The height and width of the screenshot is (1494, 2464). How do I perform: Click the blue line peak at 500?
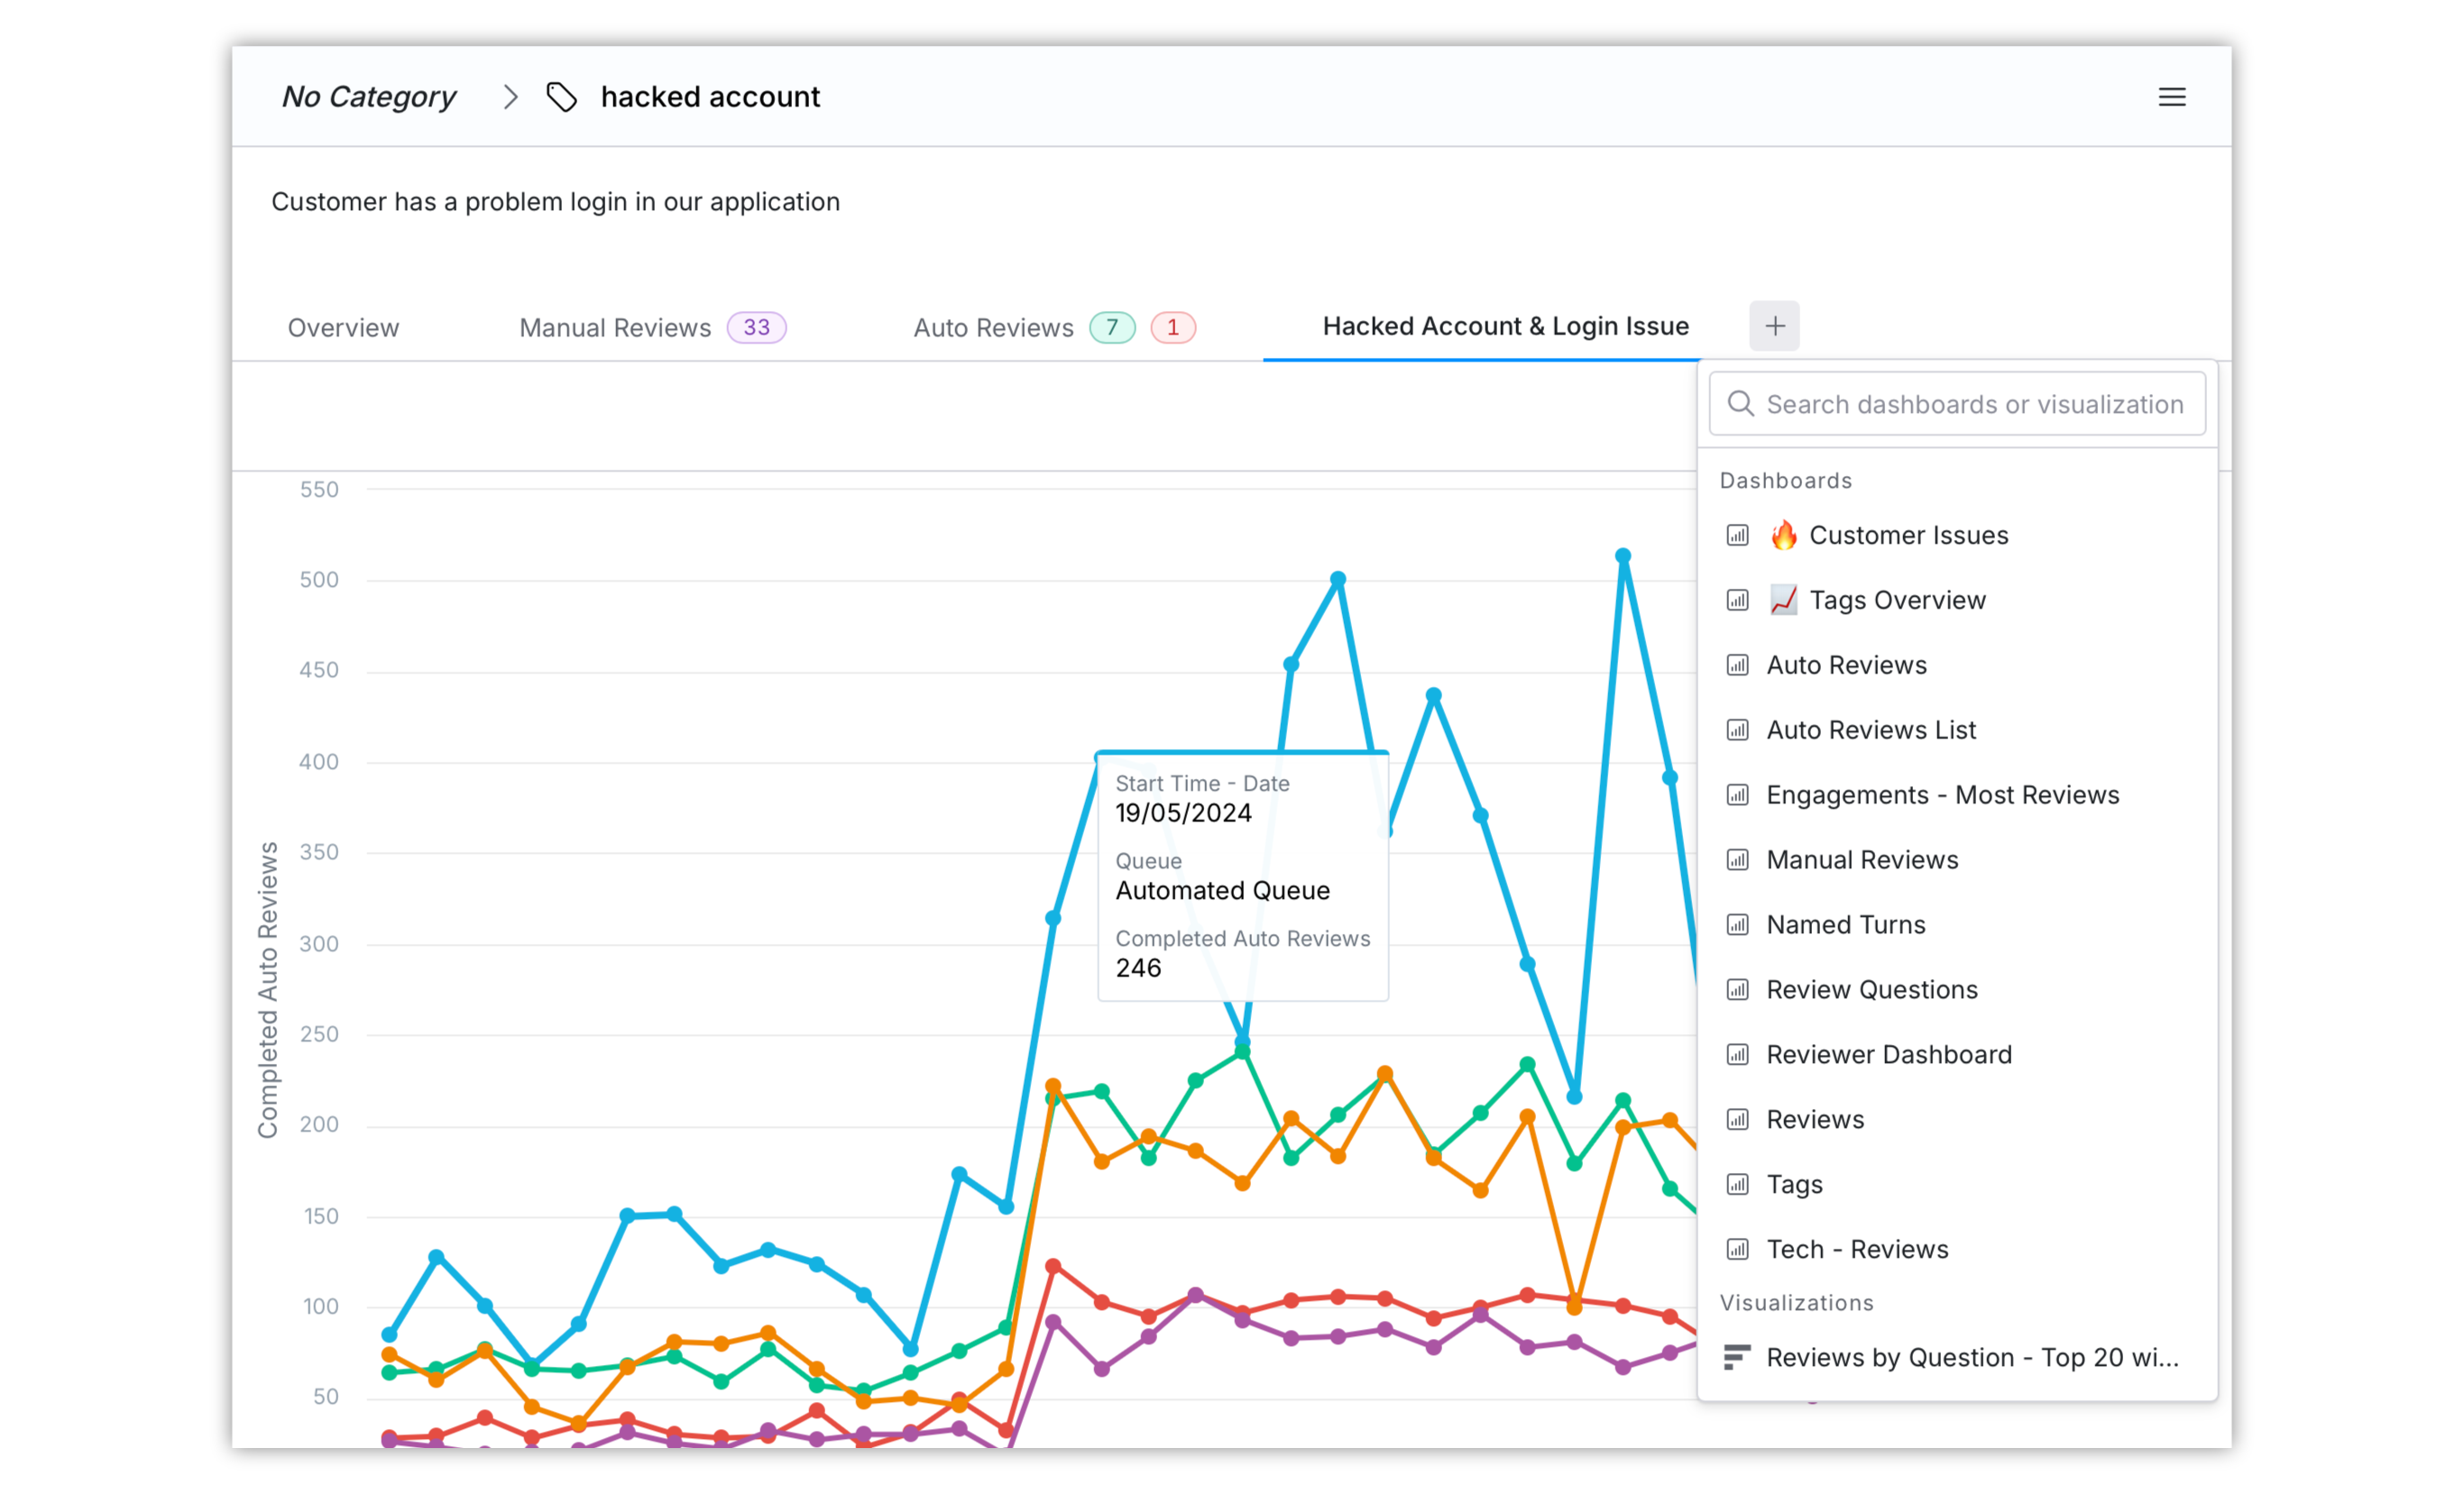[1337, 579]
